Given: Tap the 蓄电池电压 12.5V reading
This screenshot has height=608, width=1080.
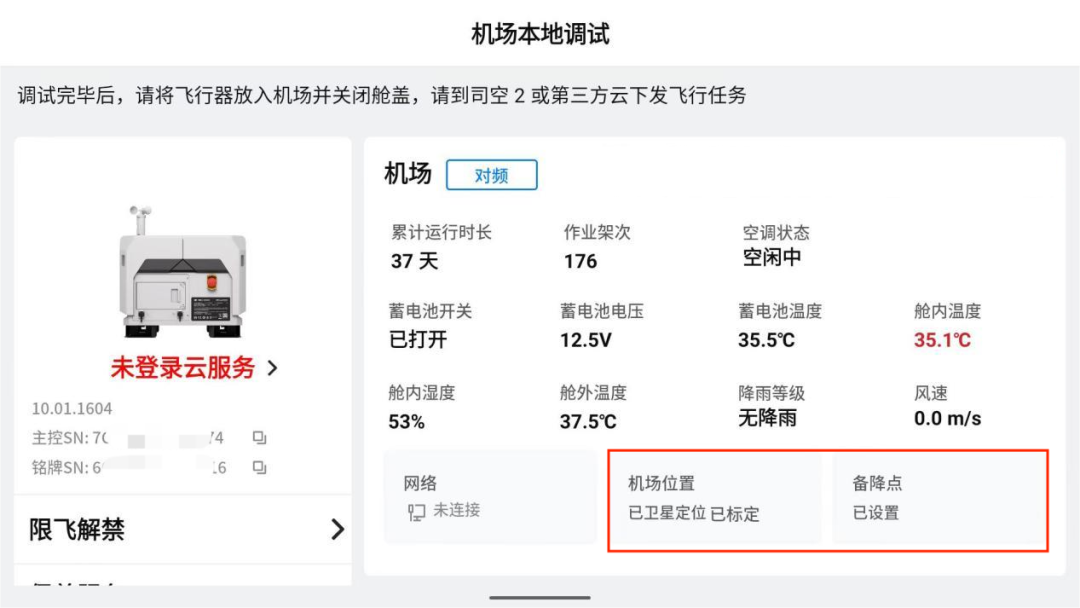Looking at the screenshot, I should coord(585,339).
